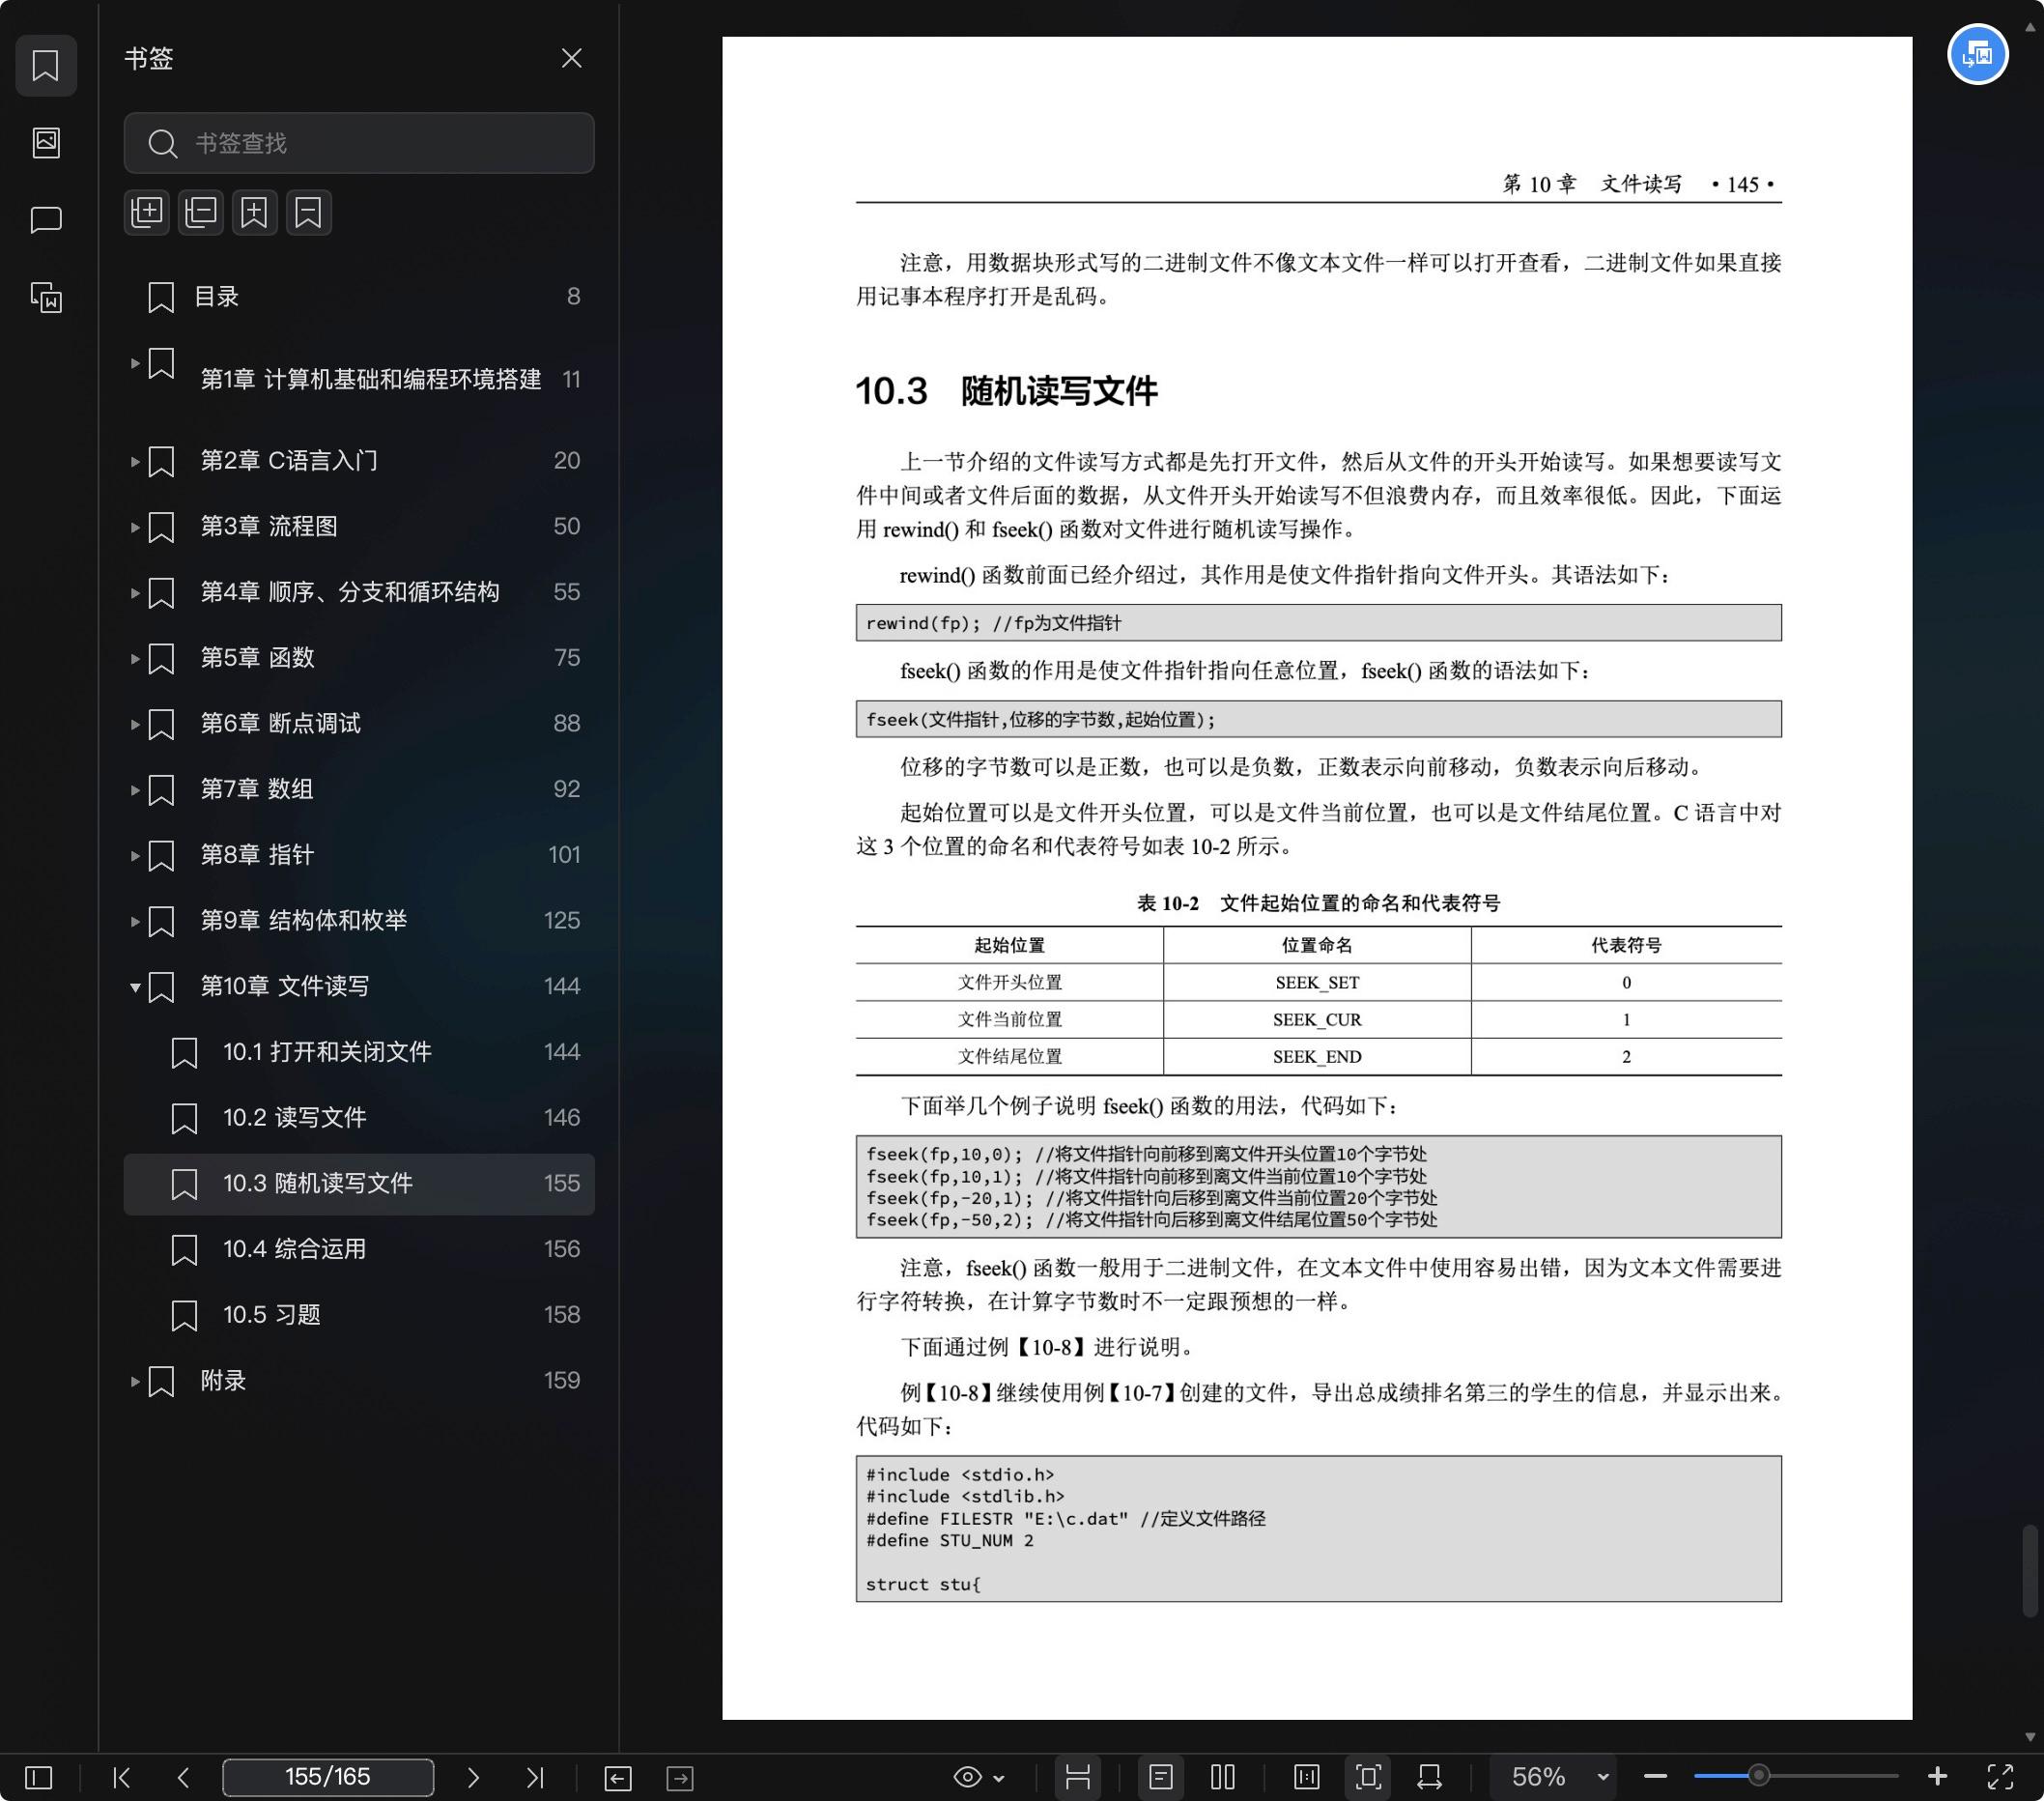Screen dimensions: 2044x1801
Task: Go to 10.5 习题
Action: point(359,1315)
